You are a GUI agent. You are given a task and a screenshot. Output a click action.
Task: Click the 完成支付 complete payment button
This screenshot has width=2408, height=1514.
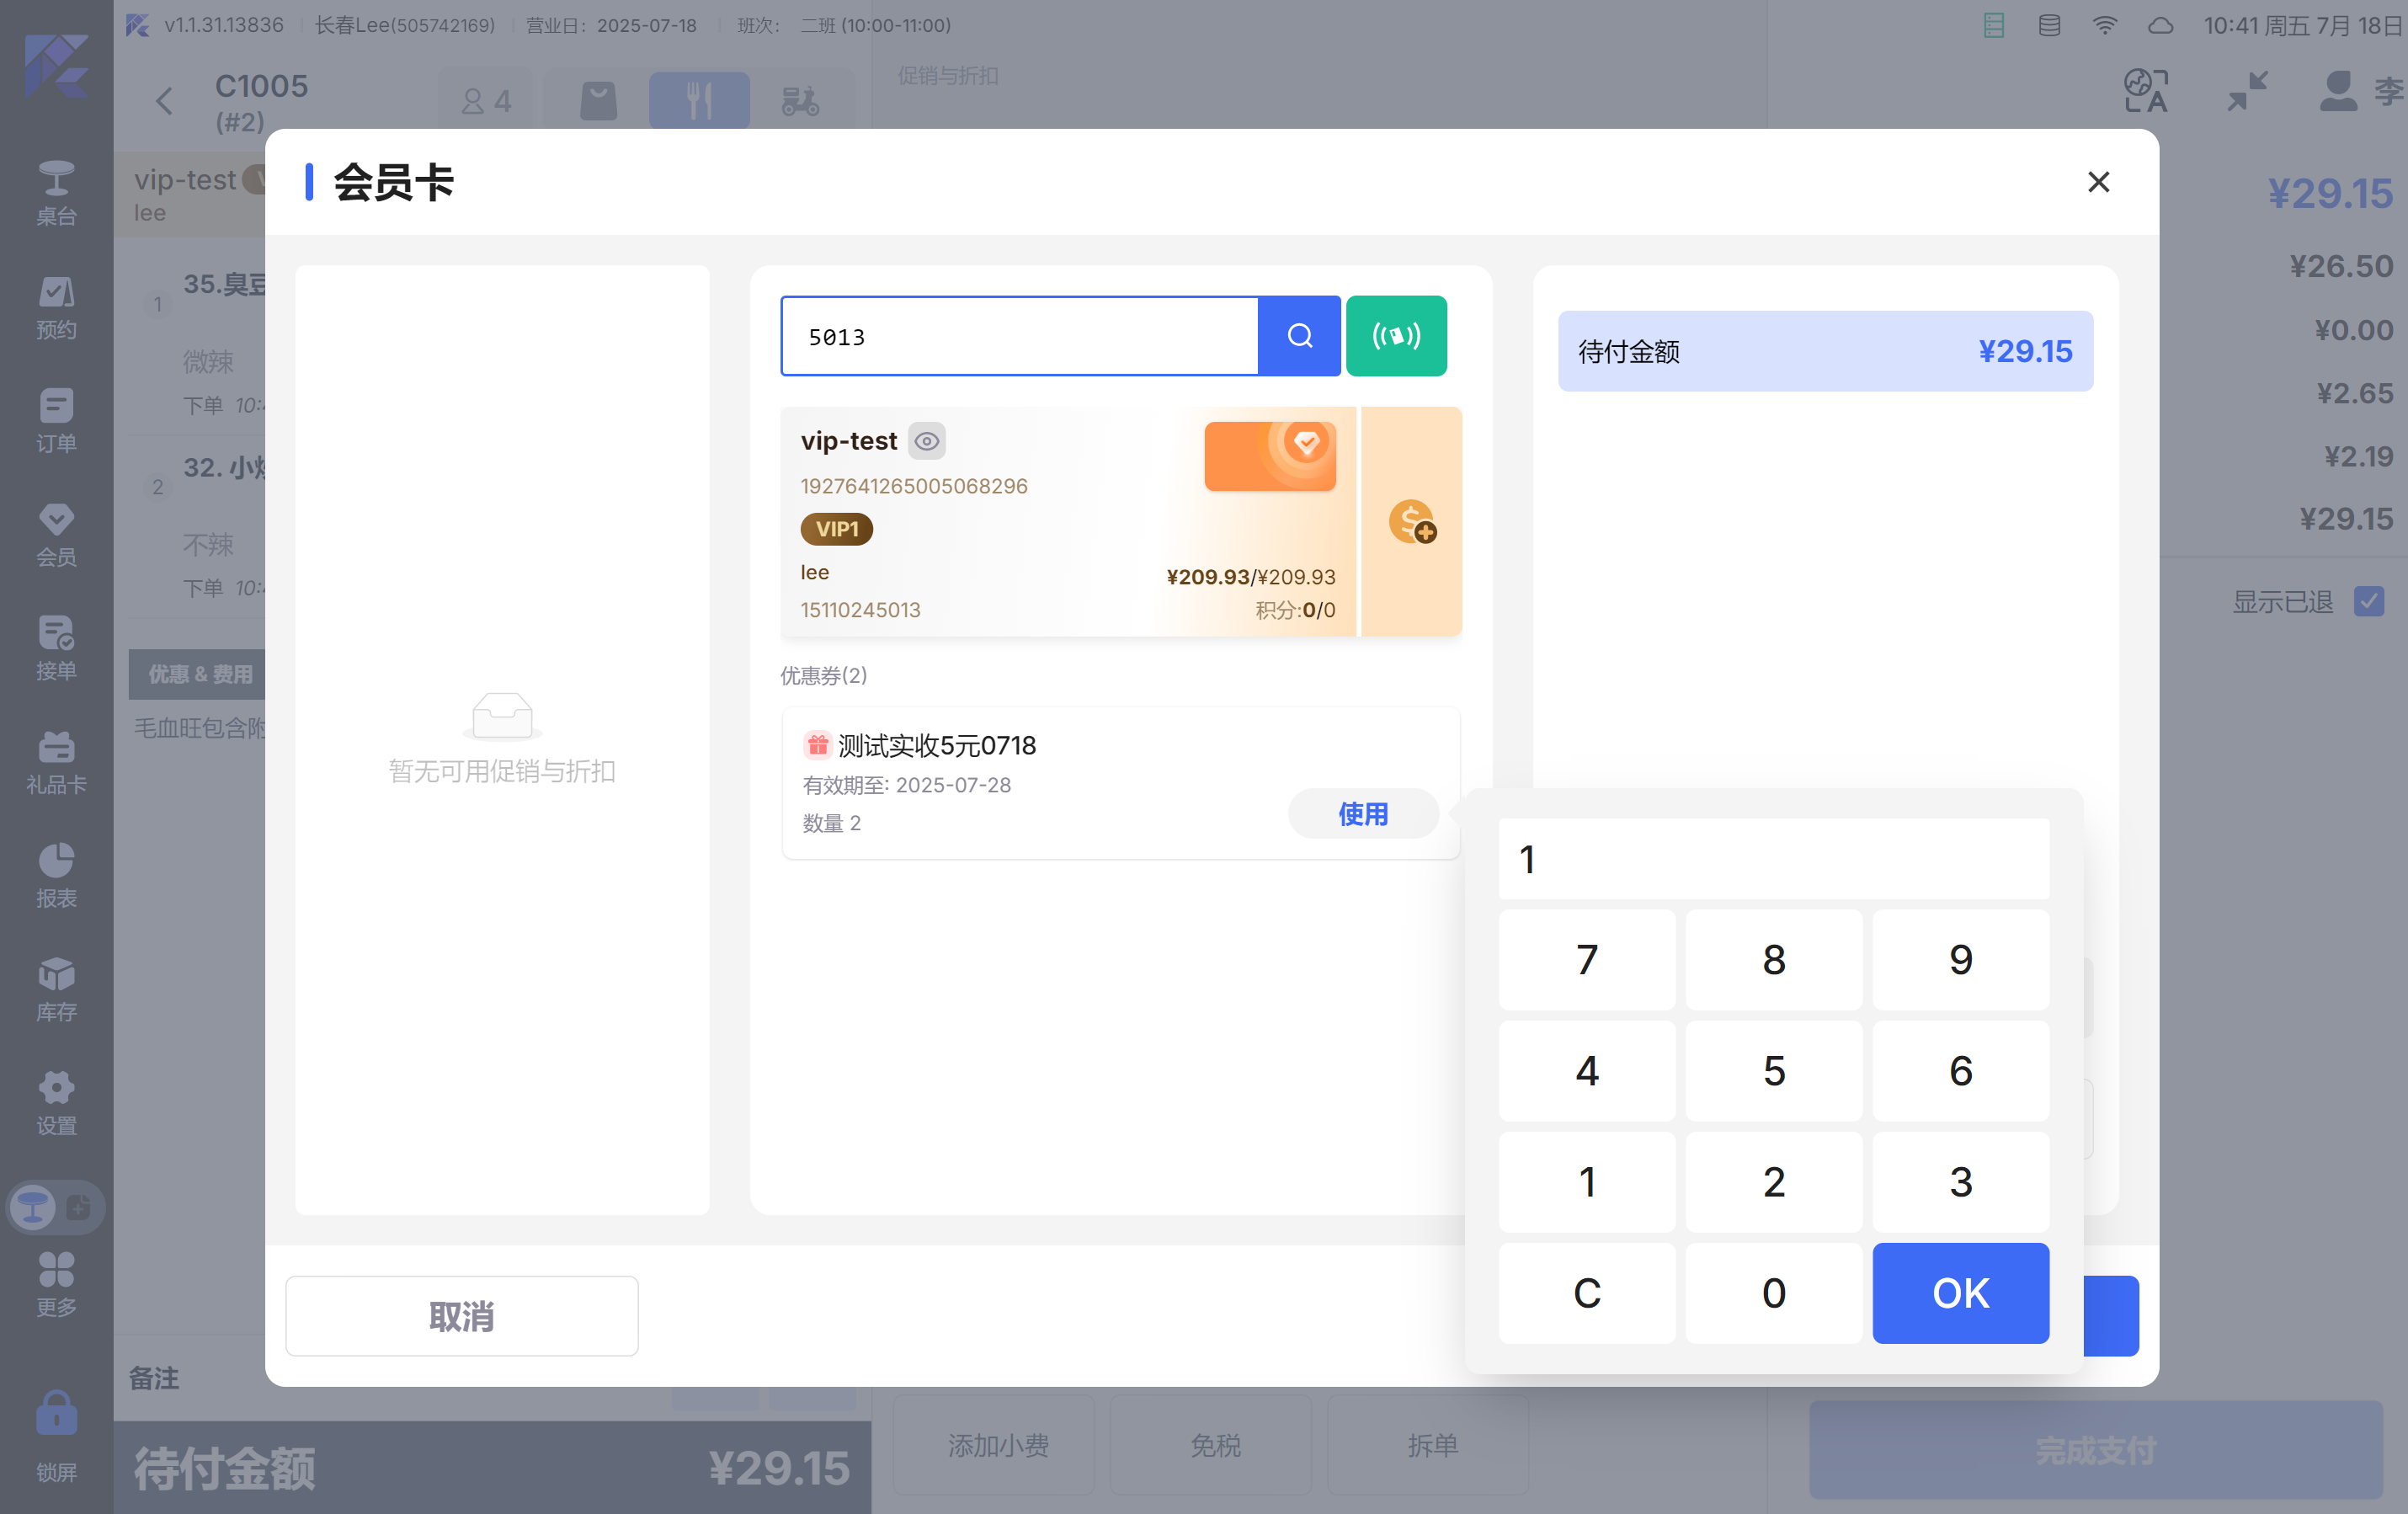coord(2096,1449)
